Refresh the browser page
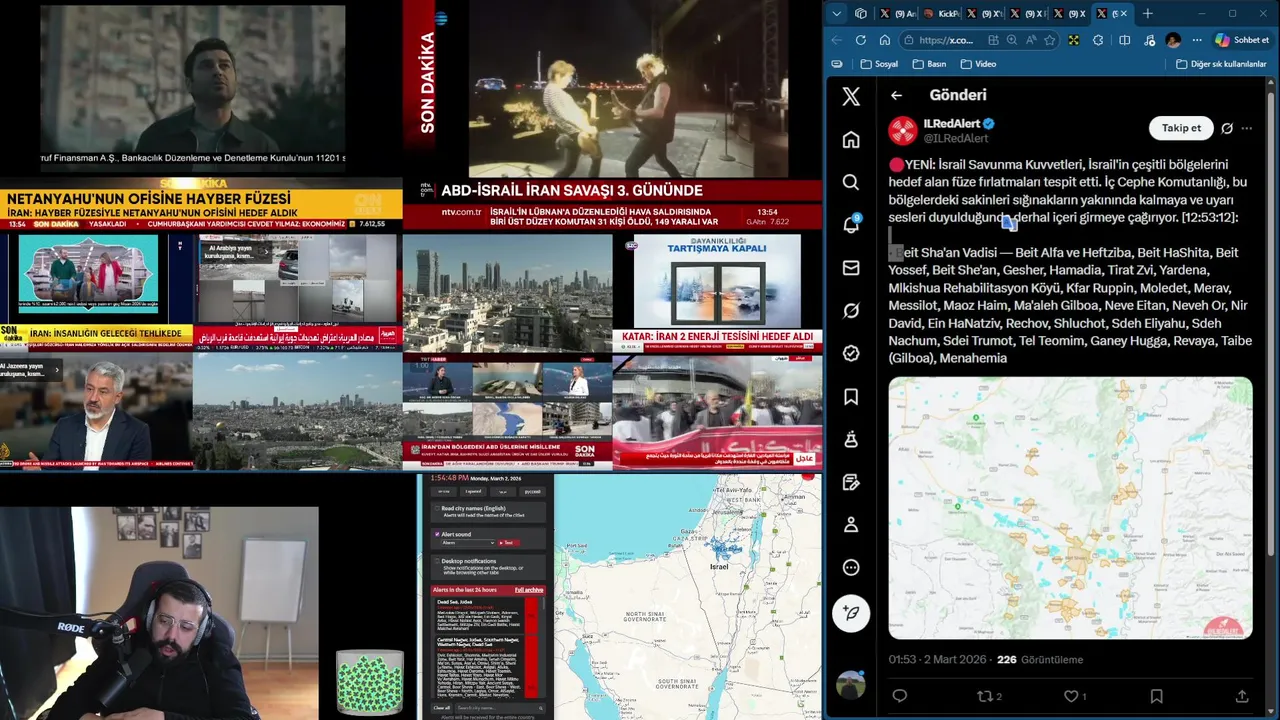Image resolution: width=1280 pixels, height=720 pixels. tap(861, 40)
